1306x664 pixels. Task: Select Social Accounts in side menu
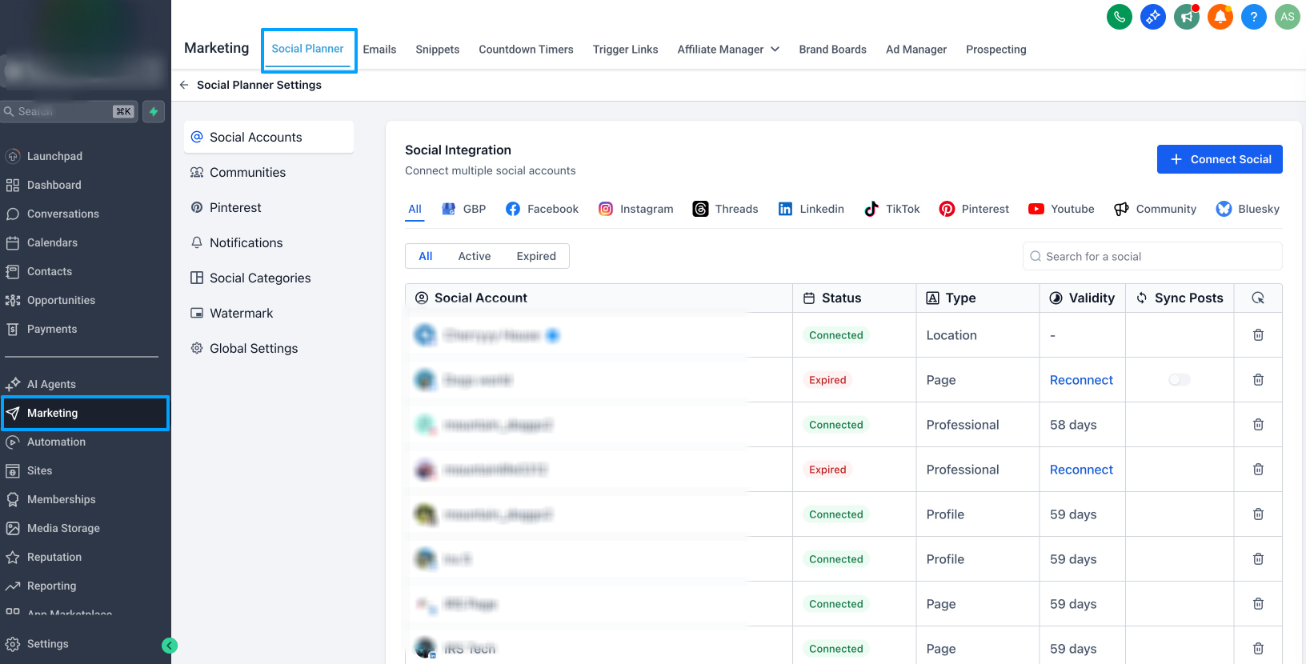click(269, 137)
